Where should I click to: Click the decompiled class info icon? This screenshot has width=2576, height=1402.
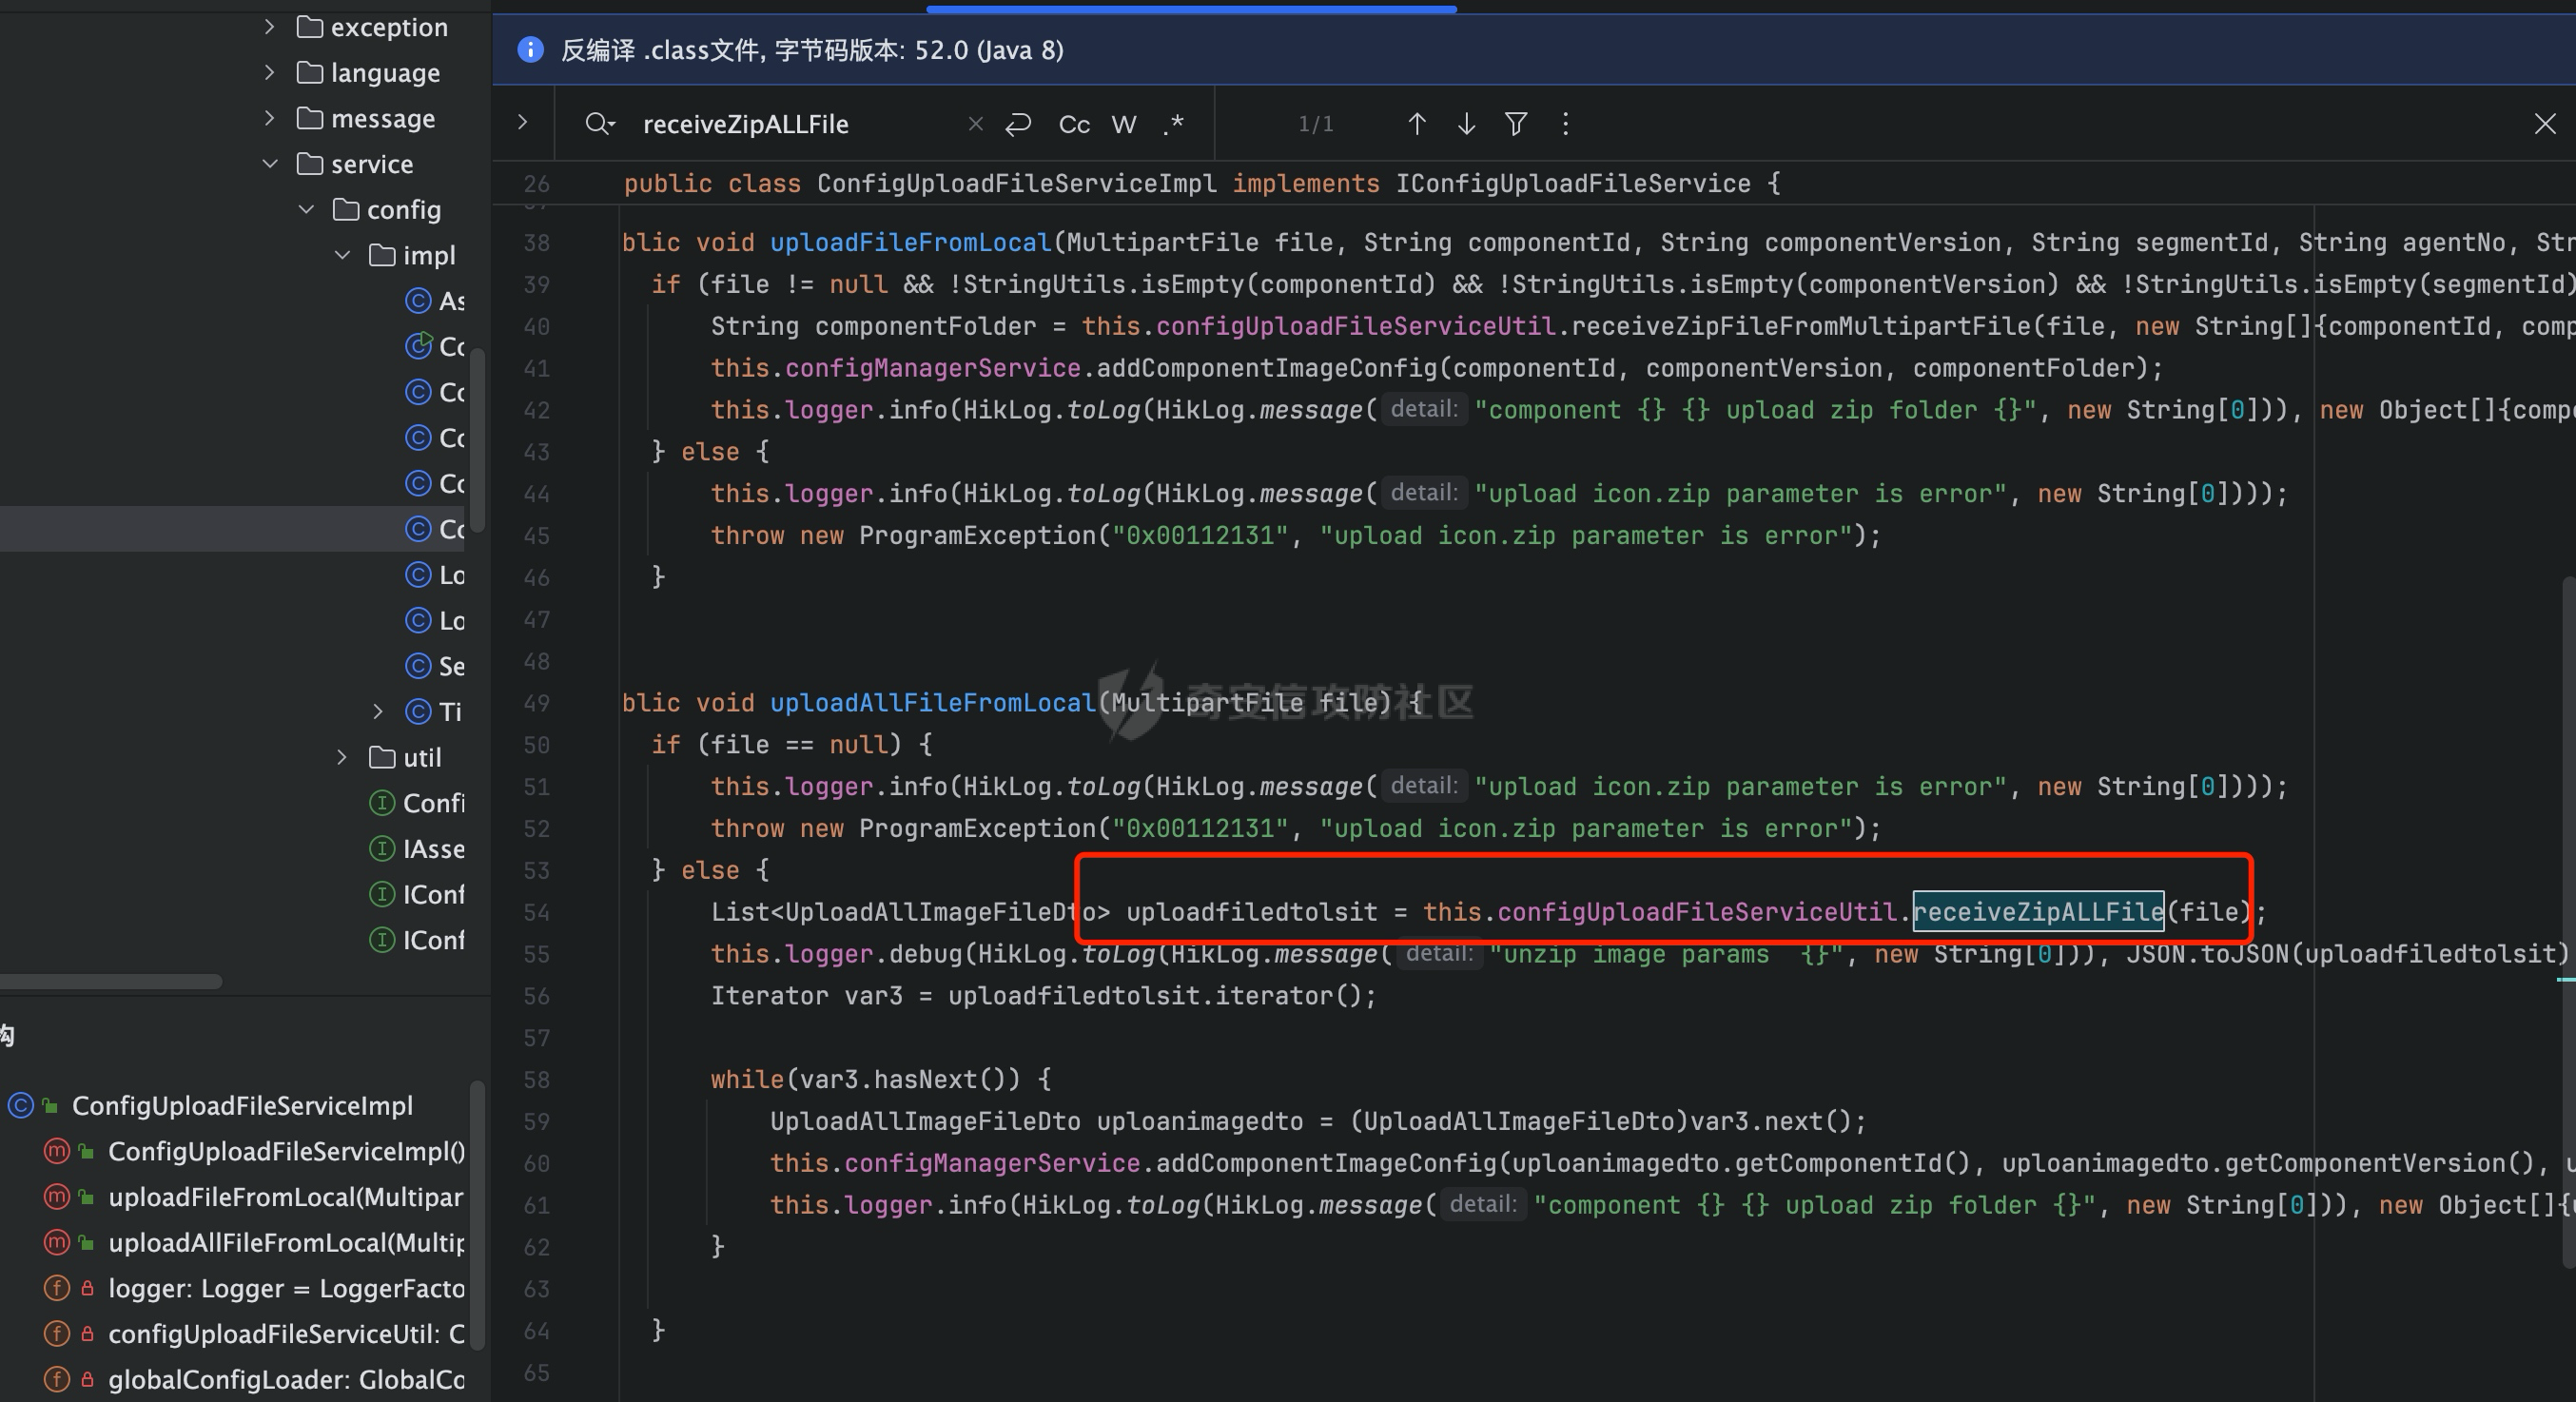531,50
